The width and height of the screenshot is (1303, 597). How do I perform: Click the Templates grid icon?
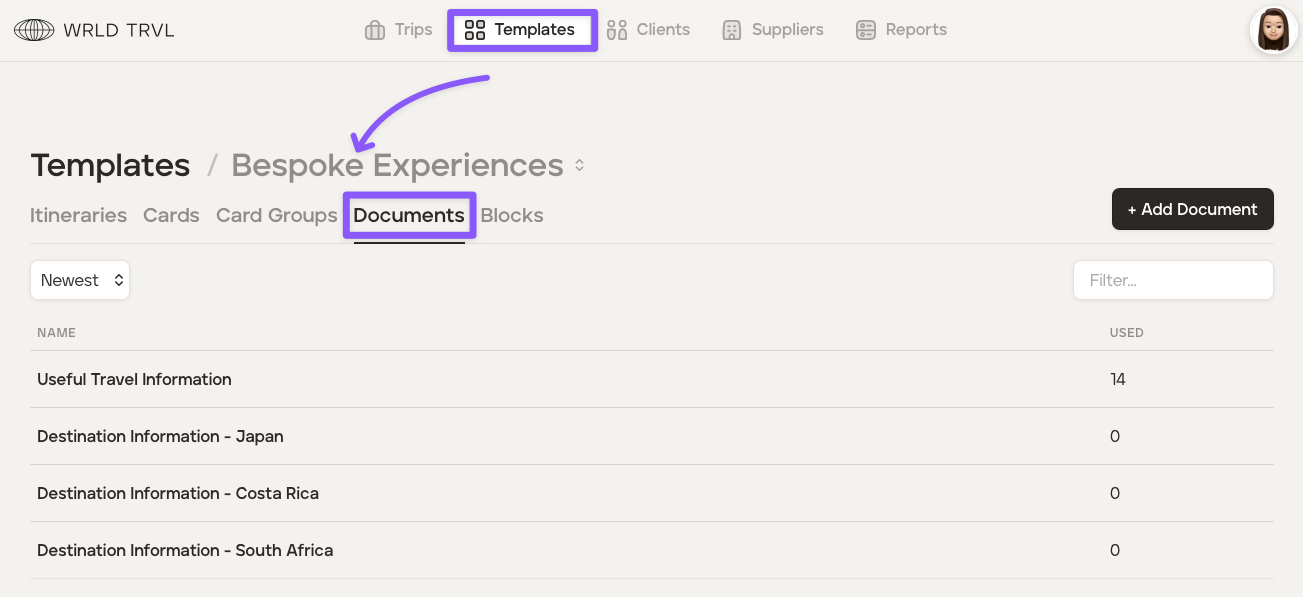(x=475, y=30)
